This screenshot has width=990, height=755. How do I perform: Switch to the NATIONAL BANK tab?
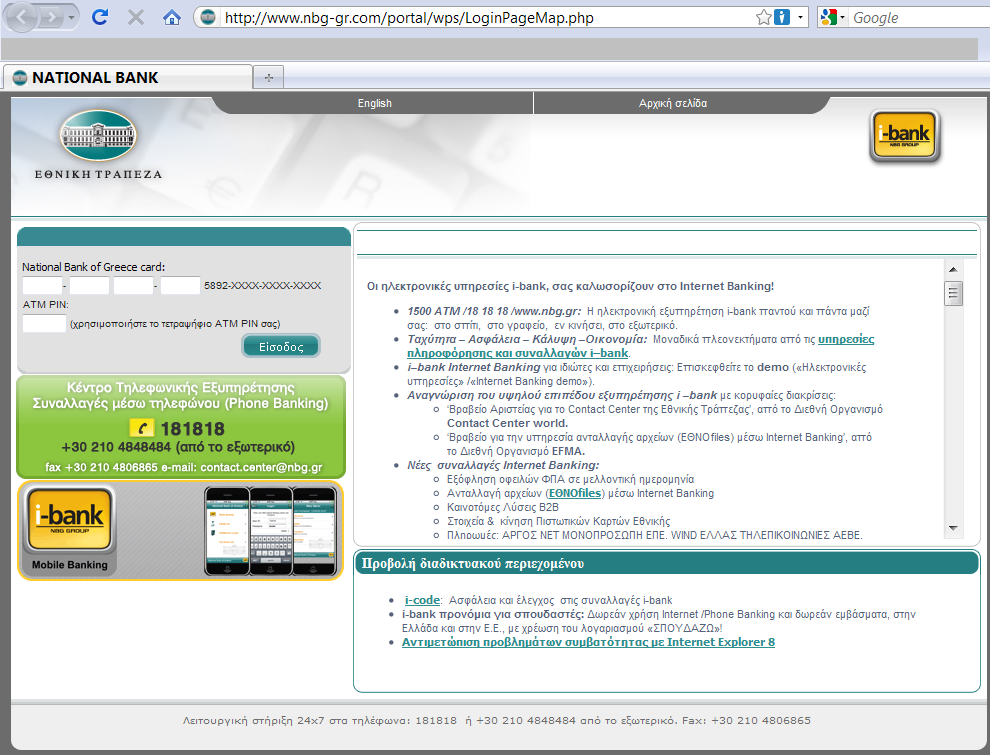pyautogui.click(x=128, y=78)
